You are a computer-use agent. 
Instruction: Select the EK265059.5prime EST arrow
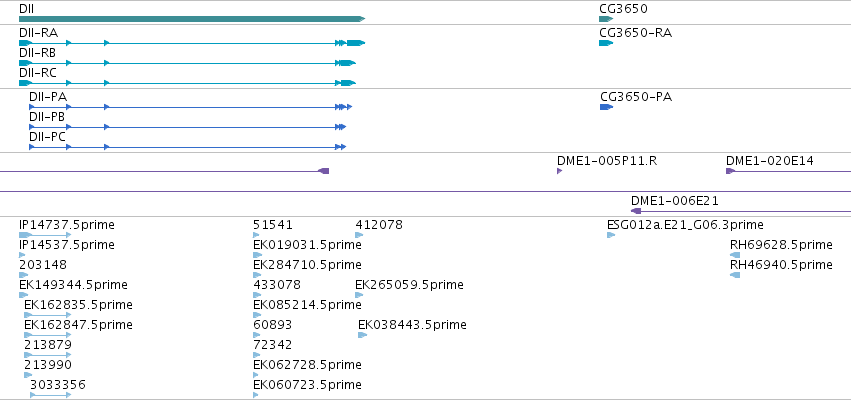click(x=359, y=295)
